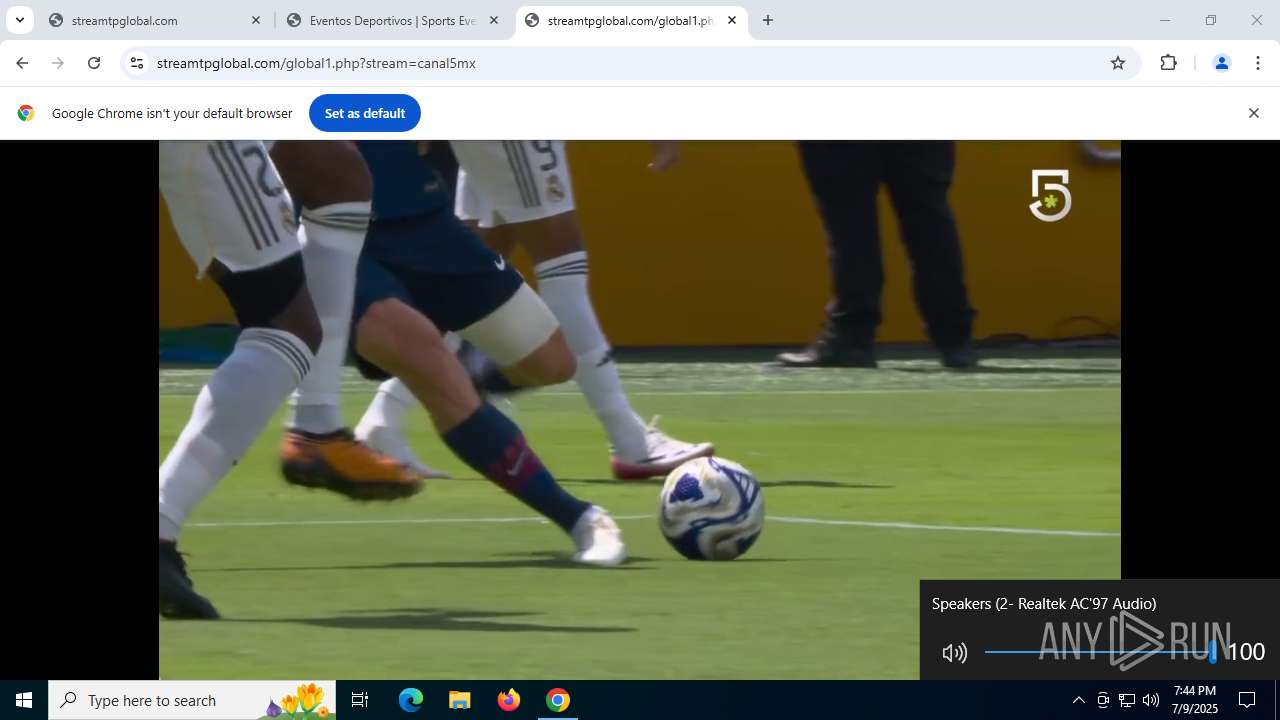The width and height of the screenshot is (1280, 720).
Task: Open the Windows Start menu
Action: pos(24,700)
